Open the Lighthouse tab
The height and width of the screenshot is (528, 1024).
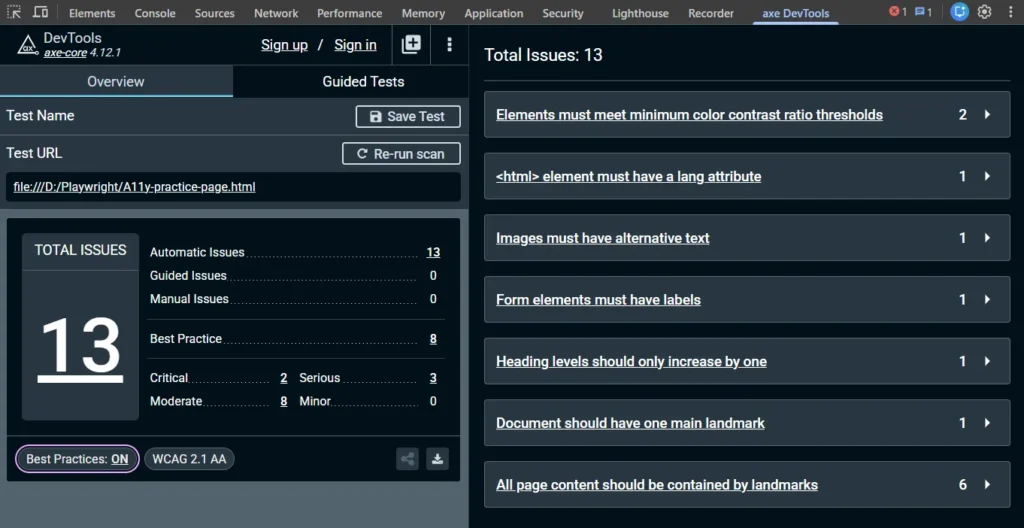pyautogui.click(x=640, y=13)
